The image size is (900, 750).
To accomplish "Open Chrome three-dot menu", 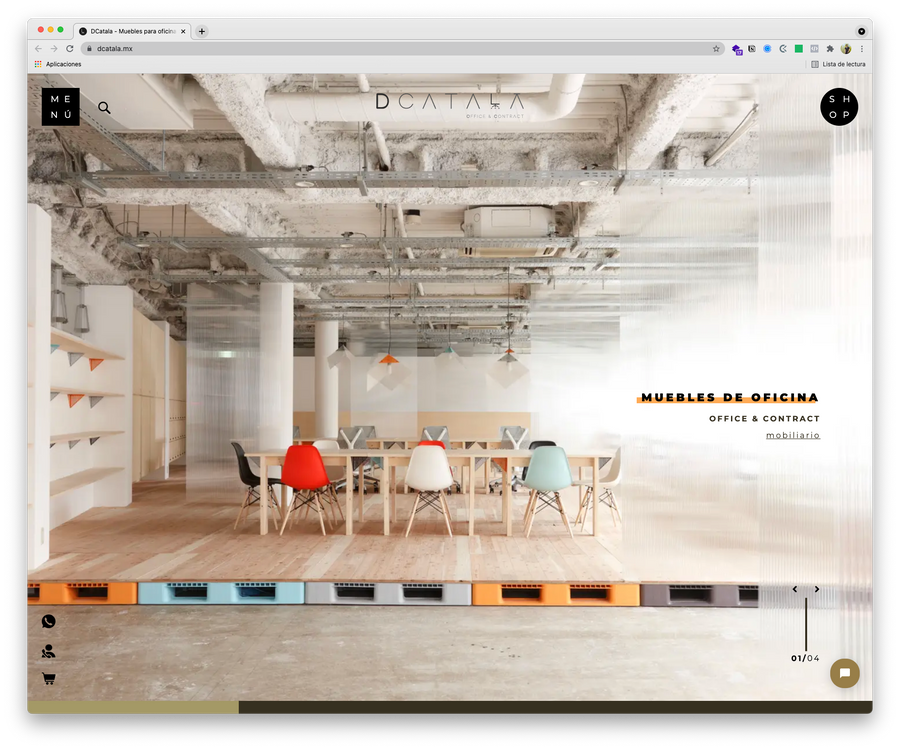I will (x=862, y=49).
